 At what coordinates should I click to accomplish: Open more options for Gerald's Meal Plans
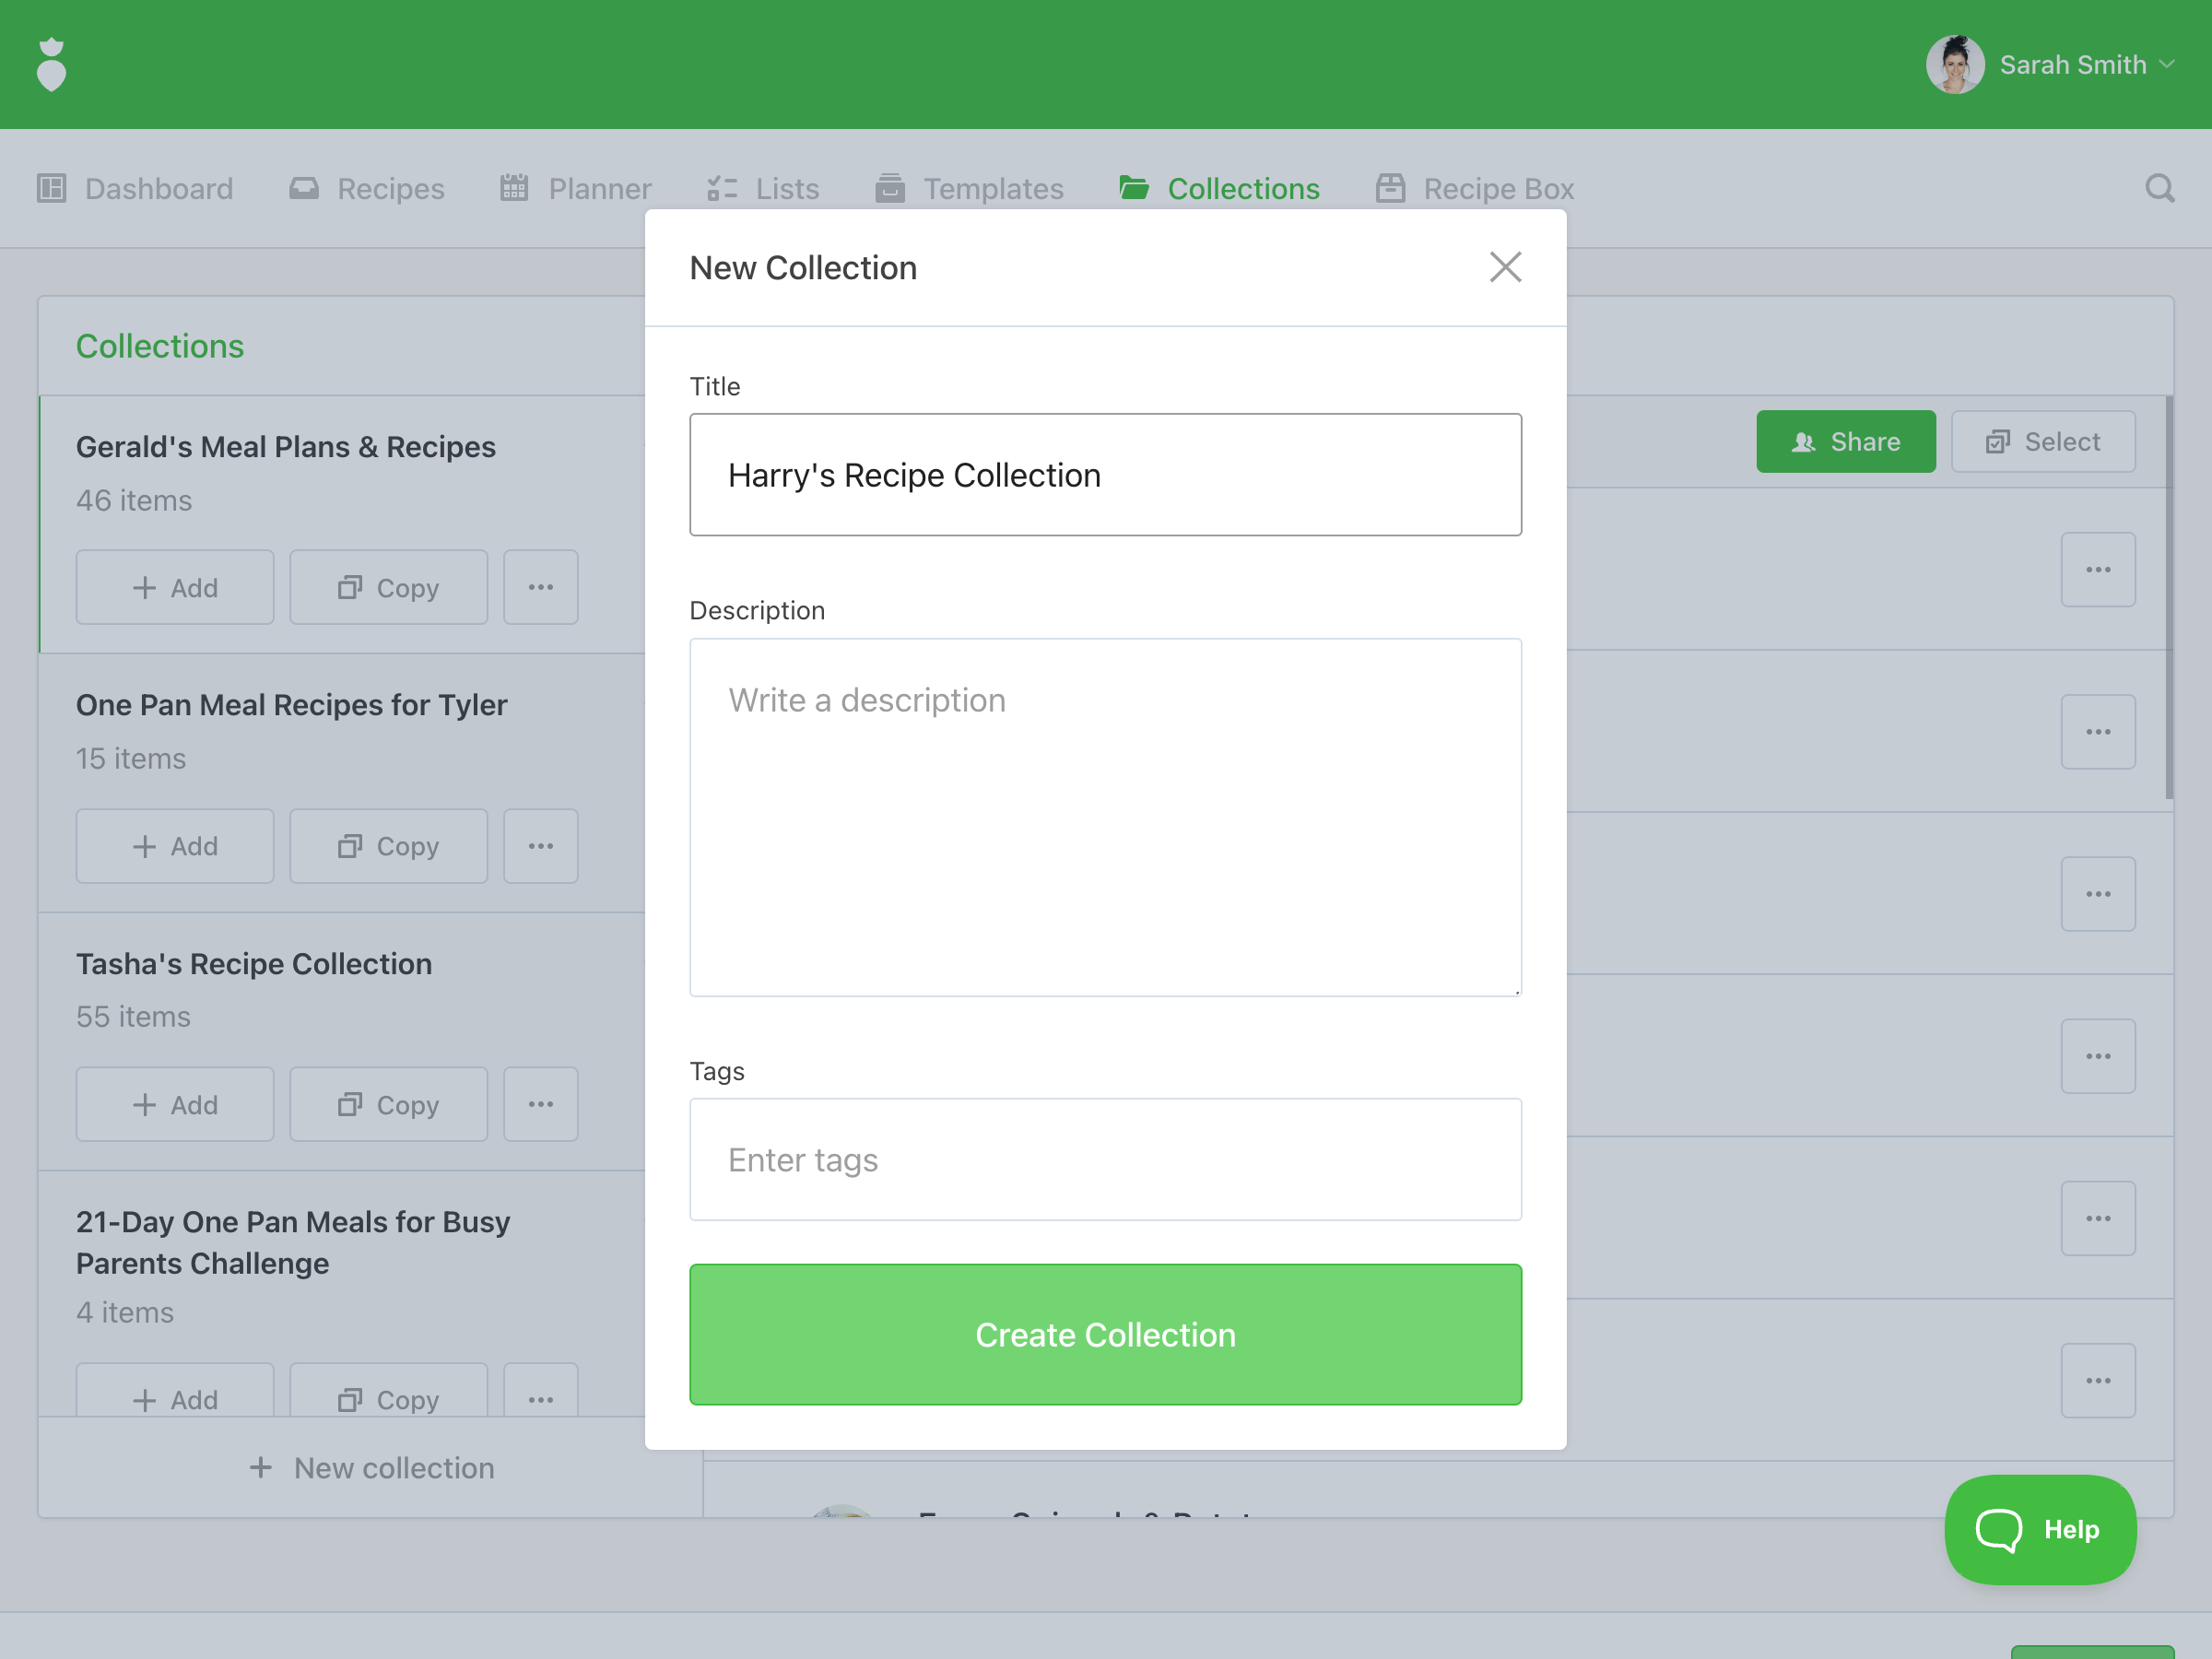[x=540, y=587]
